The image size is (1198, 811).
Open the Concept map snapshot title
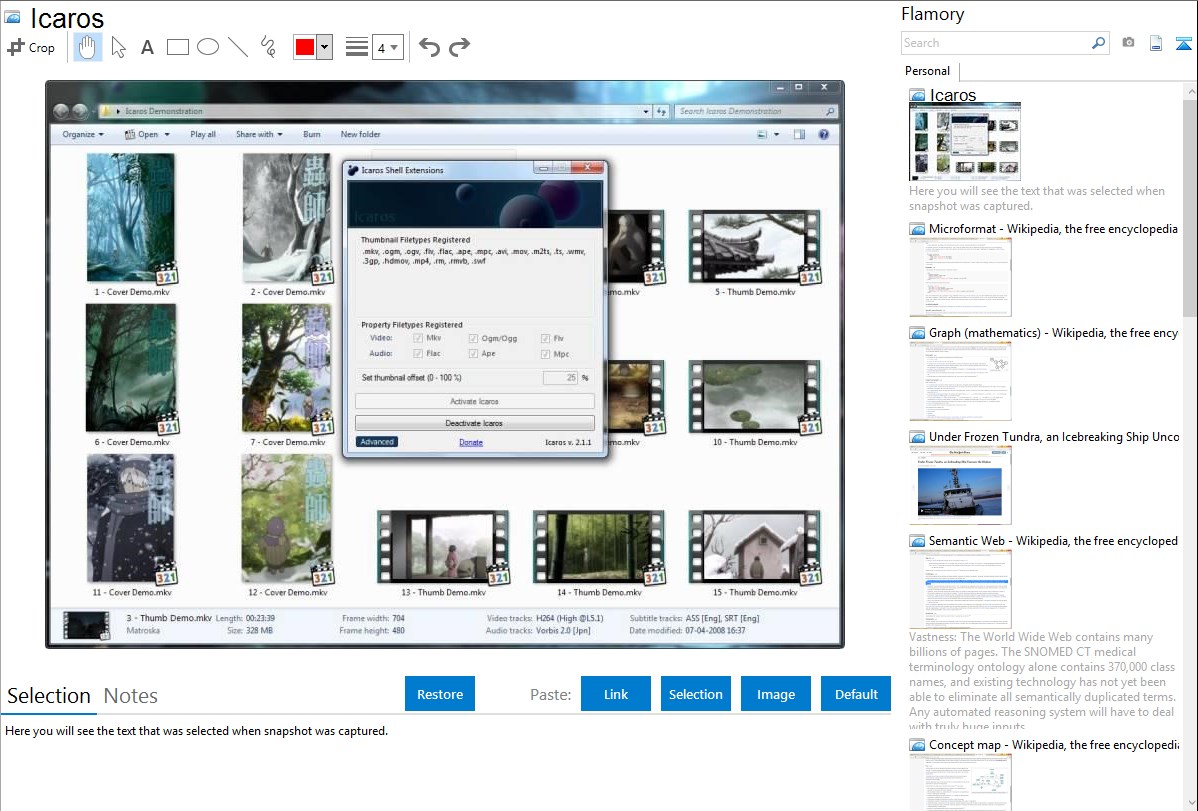coord(1054,744)
